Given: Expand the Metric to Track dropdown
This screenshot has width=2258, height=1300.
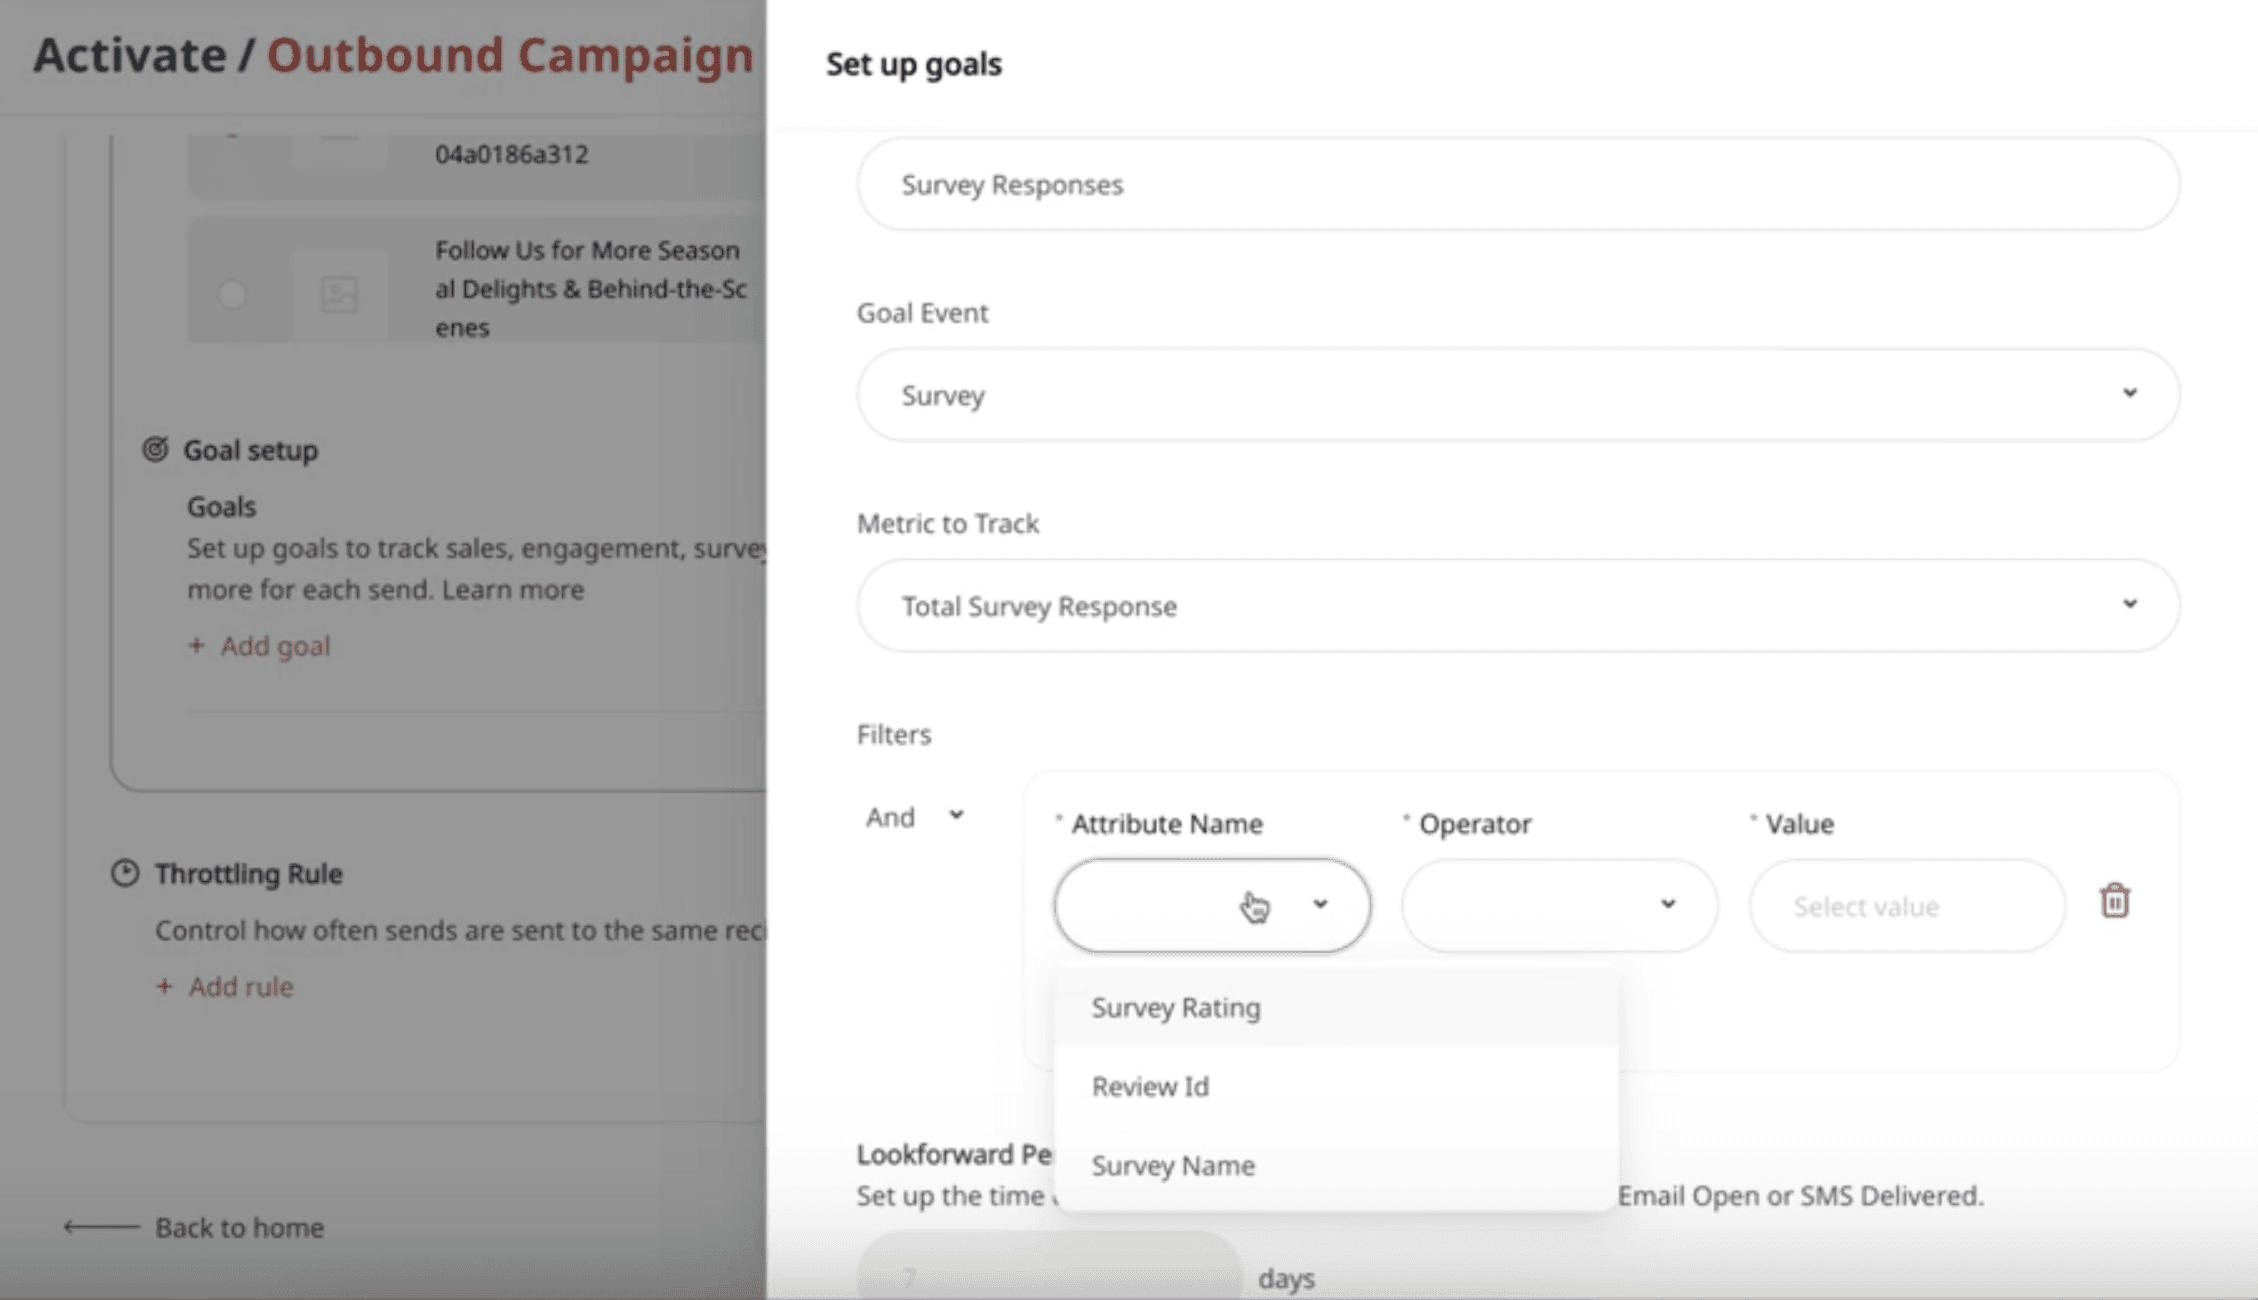Looking at the screenshot, I should click(x=1517, y=606).
